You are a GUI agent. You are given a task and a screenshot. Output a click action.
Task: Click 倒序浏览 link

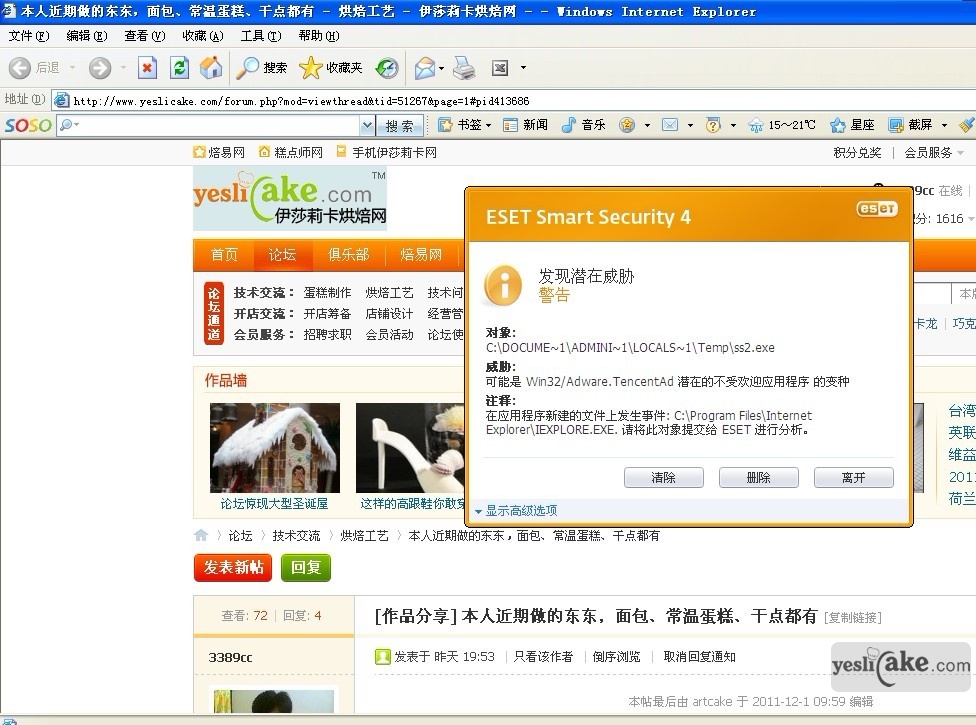tap(616, 657)
